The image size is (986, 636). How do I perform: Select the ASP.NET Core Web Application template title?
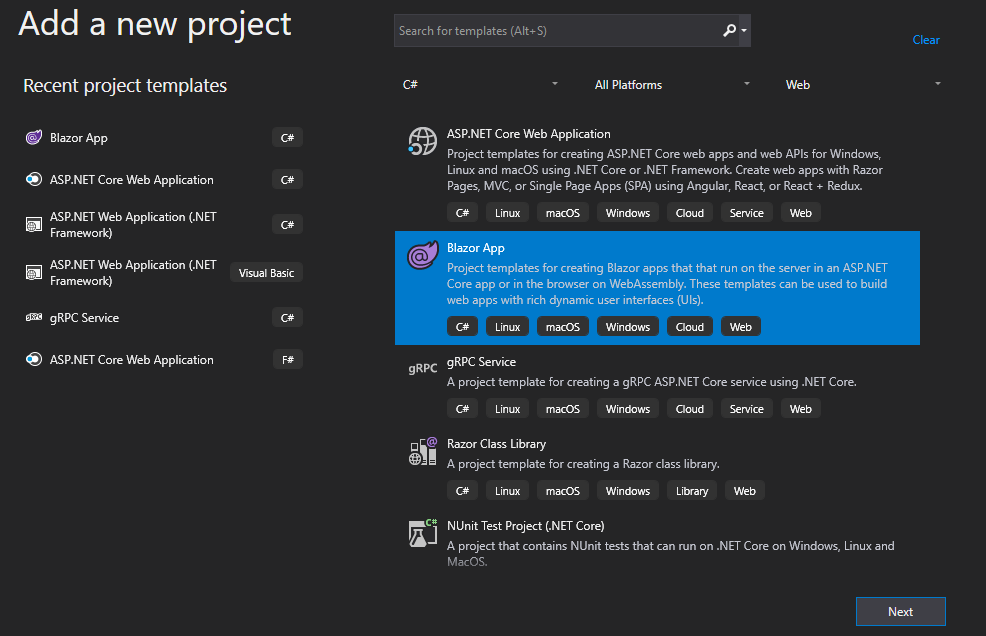click(x=528, y=133)
